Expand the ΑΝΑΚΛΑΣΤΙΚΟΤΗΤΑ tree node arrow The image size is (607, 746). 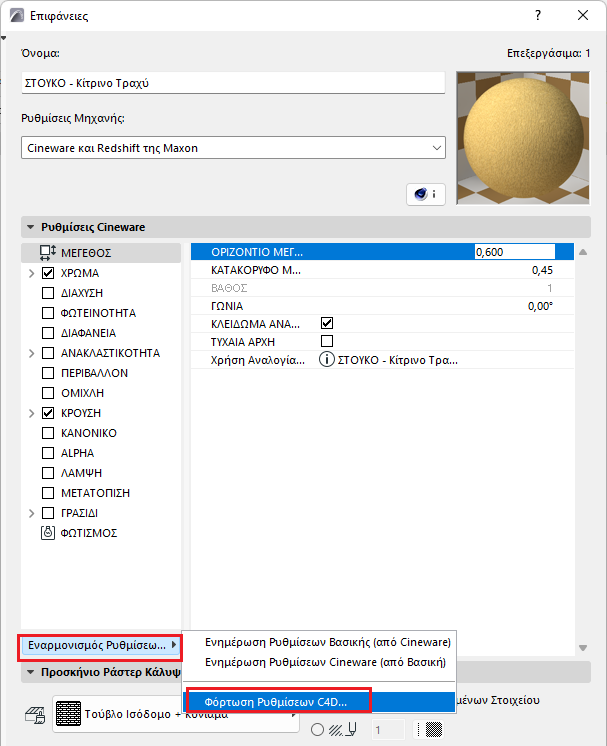coord(31,353)
